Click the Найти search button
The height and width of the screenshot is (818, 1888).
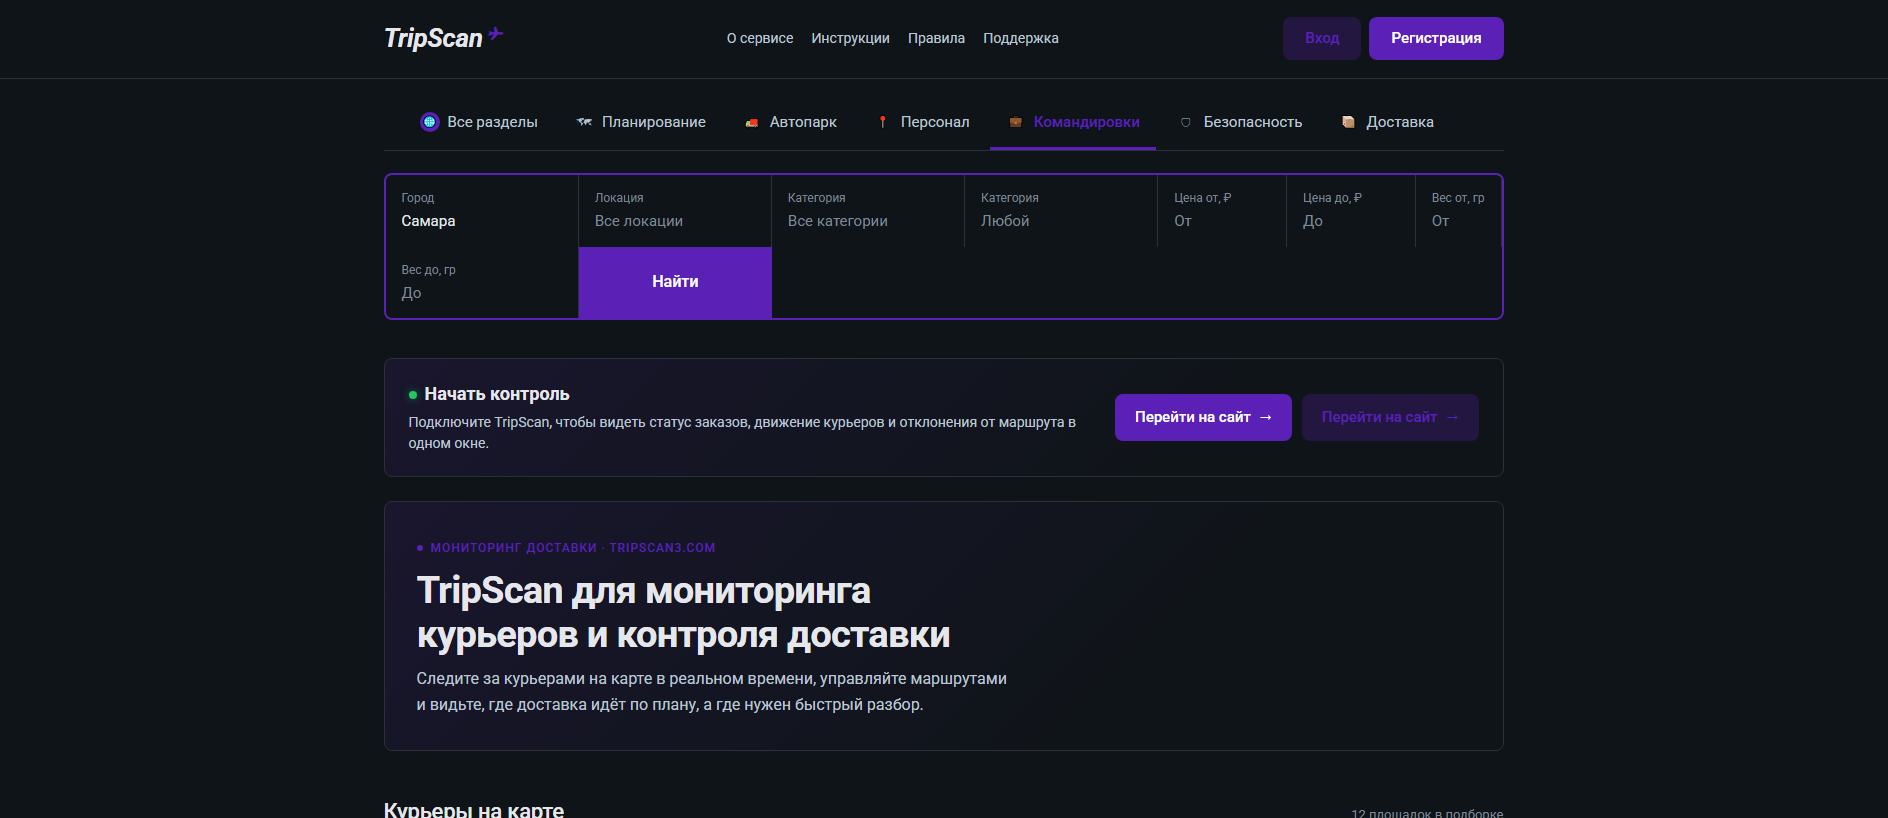pyautogui.click(x=675, y=283)
